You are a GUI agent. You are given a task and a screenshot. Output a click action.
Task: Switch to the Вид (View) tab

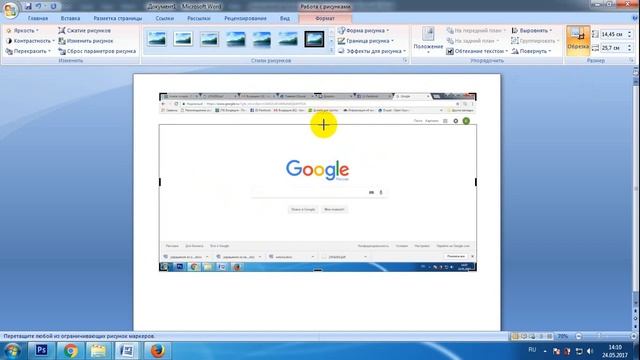click(285, 18)
